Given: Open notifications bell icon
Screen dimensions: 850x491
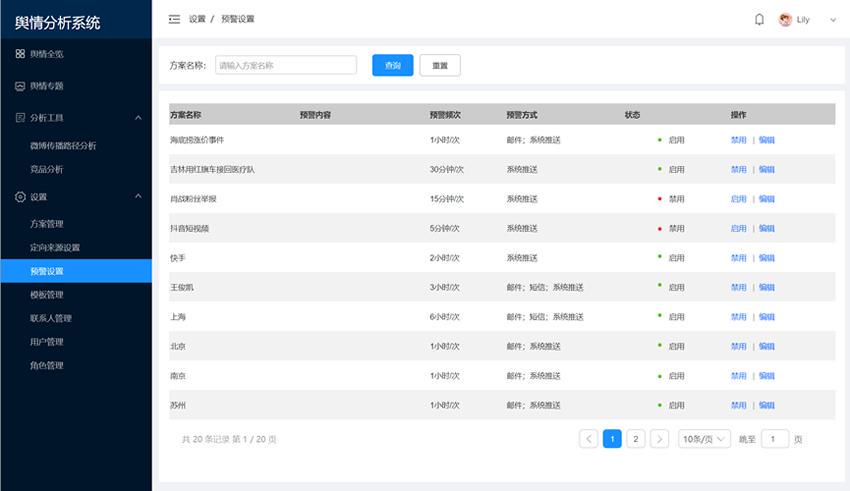Looking at the screenshot, I should click(759, 20).
